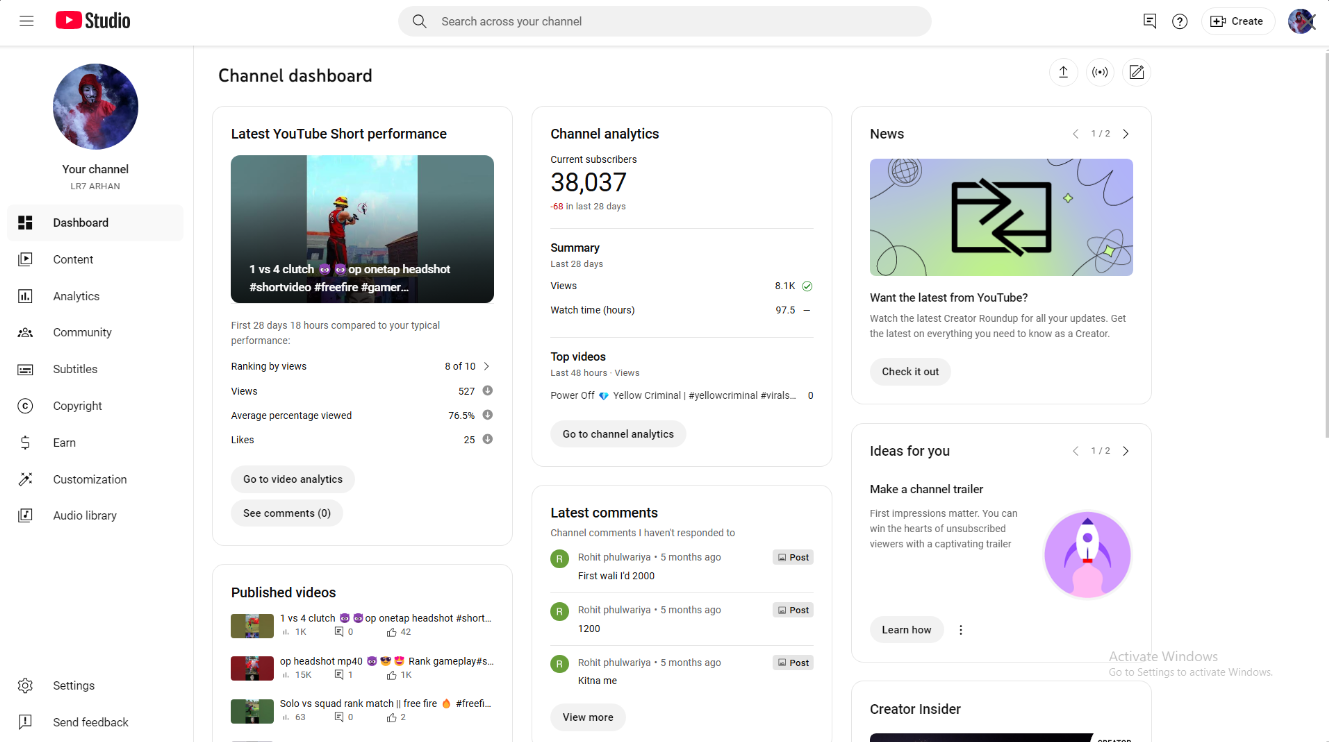Click Go to channel analytics button

coord(618,434)
